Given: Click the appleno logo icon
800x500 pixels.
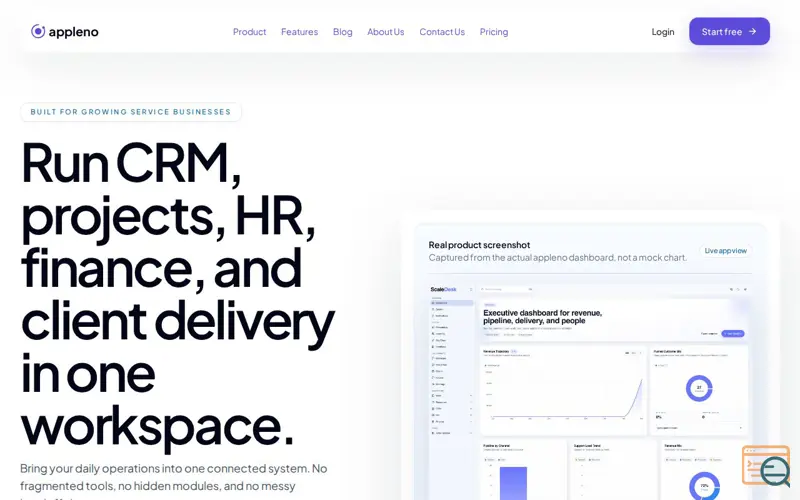Looking at the screenshot, I should [38, 31].
